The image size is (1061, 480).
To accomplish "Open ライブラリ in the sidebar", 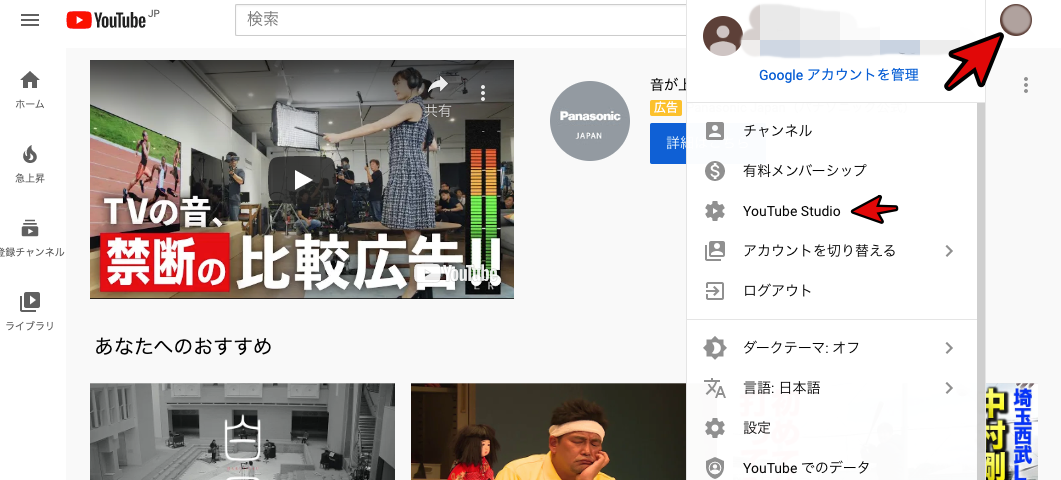I will click(x=30, y=312).
